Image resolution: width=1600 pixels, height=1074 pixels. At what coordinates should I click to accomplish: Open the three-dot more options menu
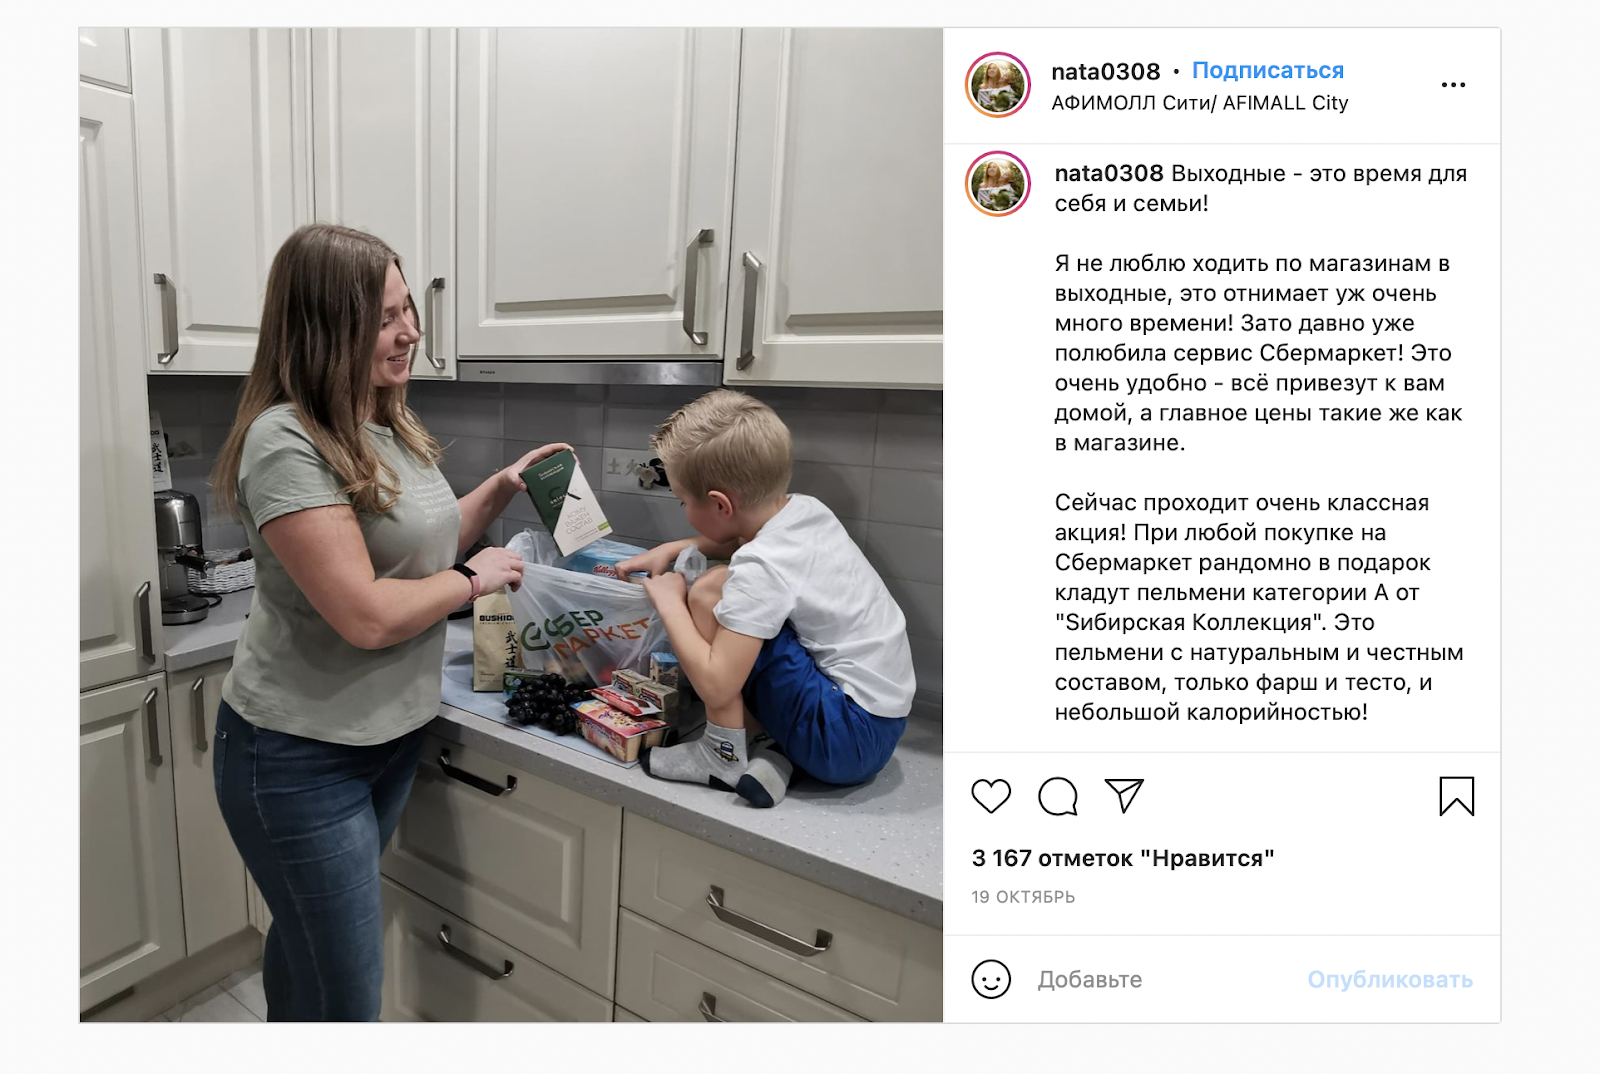1453,85
